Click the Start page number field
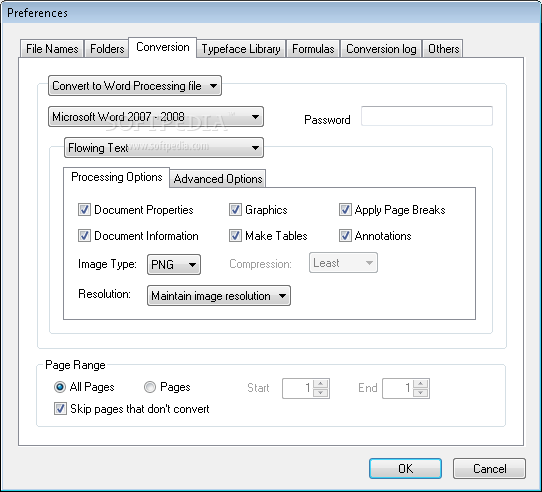Image resolution: width=542 pixels, height=492 pixels. (298, 388)
